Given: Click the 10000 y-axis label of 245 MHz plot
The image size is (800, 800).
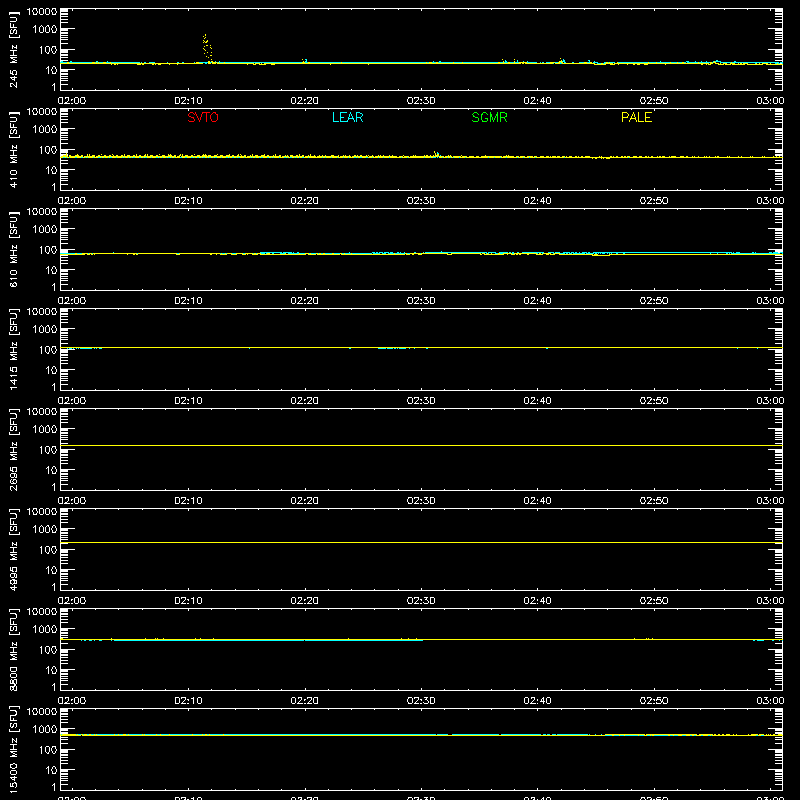Looking at the screenshot, I should point(42,12).
